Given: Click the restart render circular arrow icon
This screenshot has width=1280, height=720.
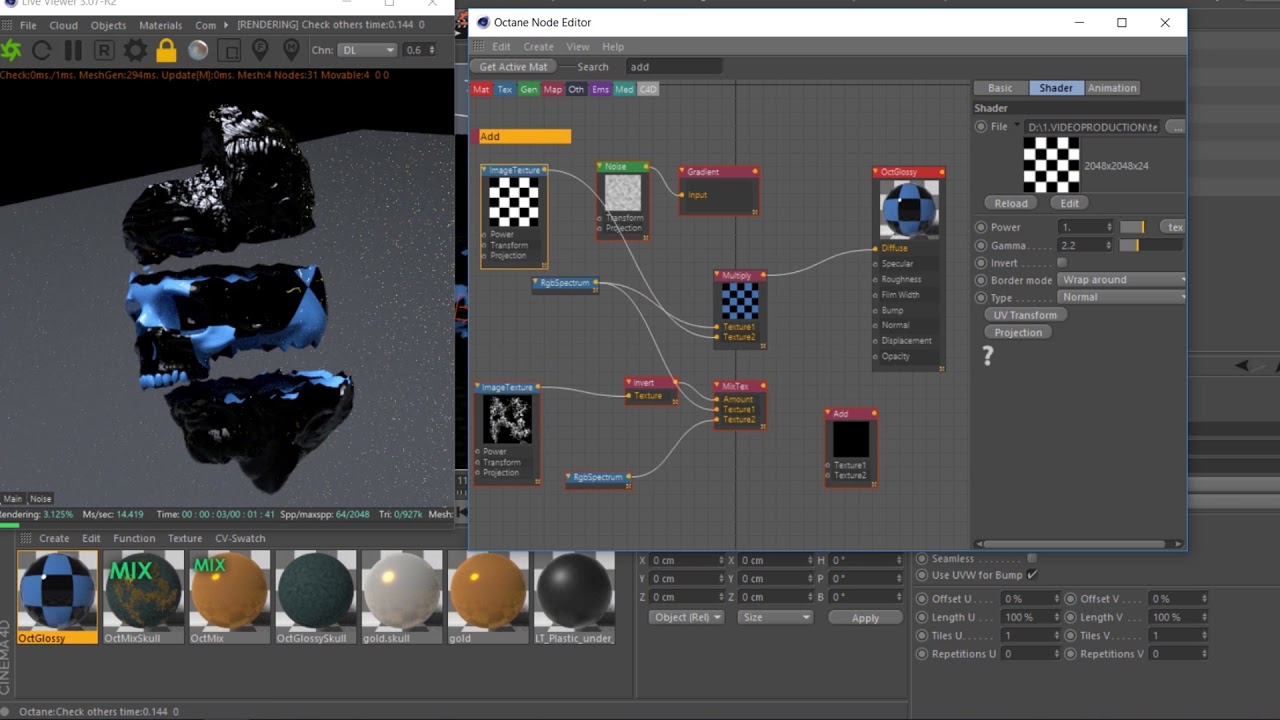Looking at the screenshot, I should [x=42, y=50].
